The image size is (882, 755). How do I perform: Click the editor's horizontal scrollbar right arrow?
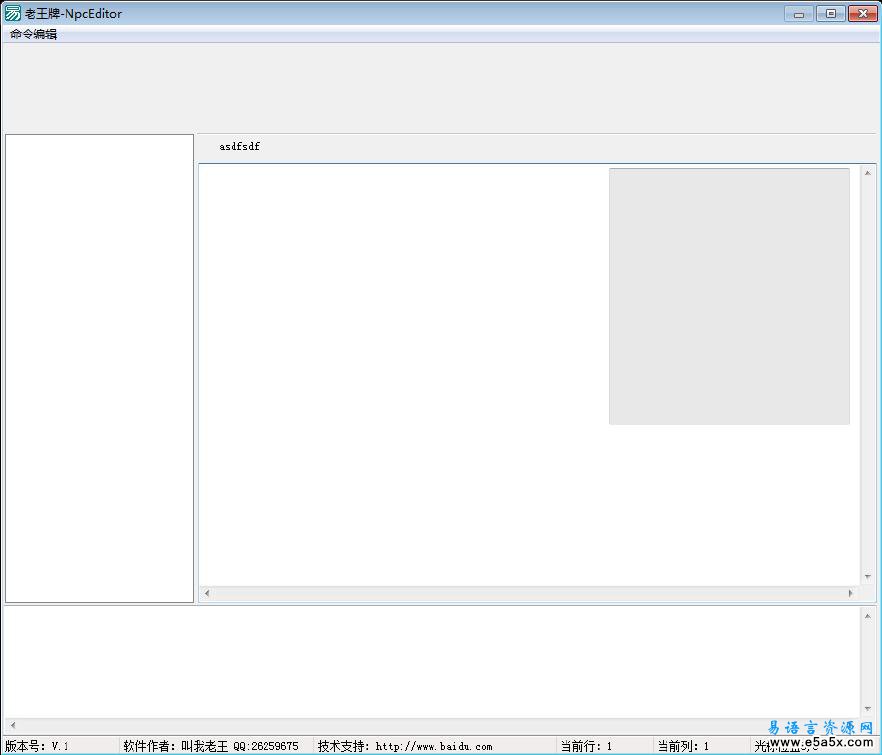(x=850, y=593)
